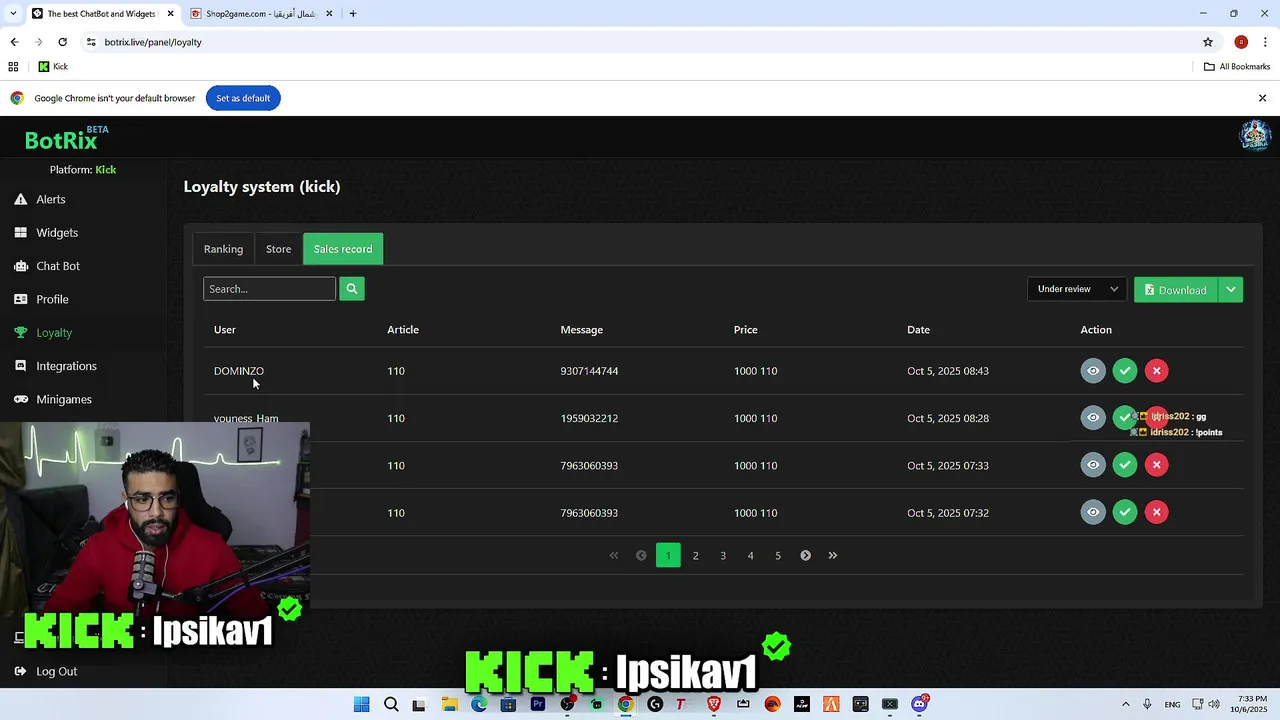The image size is (1280, 720).
Task: Click the address bar URL
Action: tap(152, 42)
